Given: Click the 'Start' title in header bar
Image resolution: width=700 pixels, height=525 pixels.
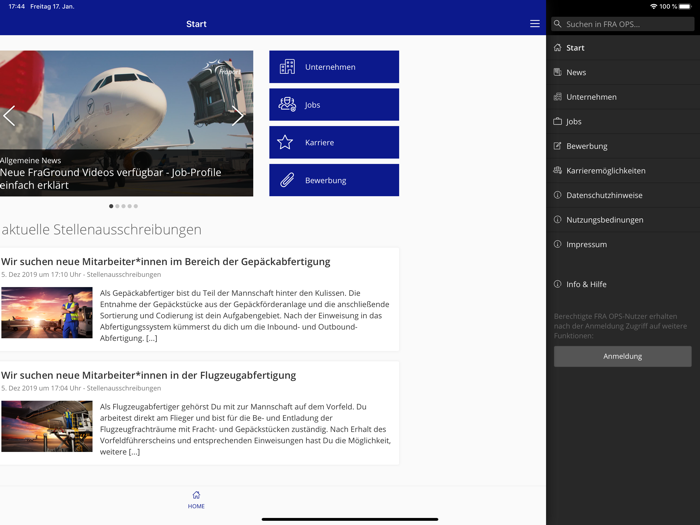Looking at the screenshot, I should [x=196, y=24].
